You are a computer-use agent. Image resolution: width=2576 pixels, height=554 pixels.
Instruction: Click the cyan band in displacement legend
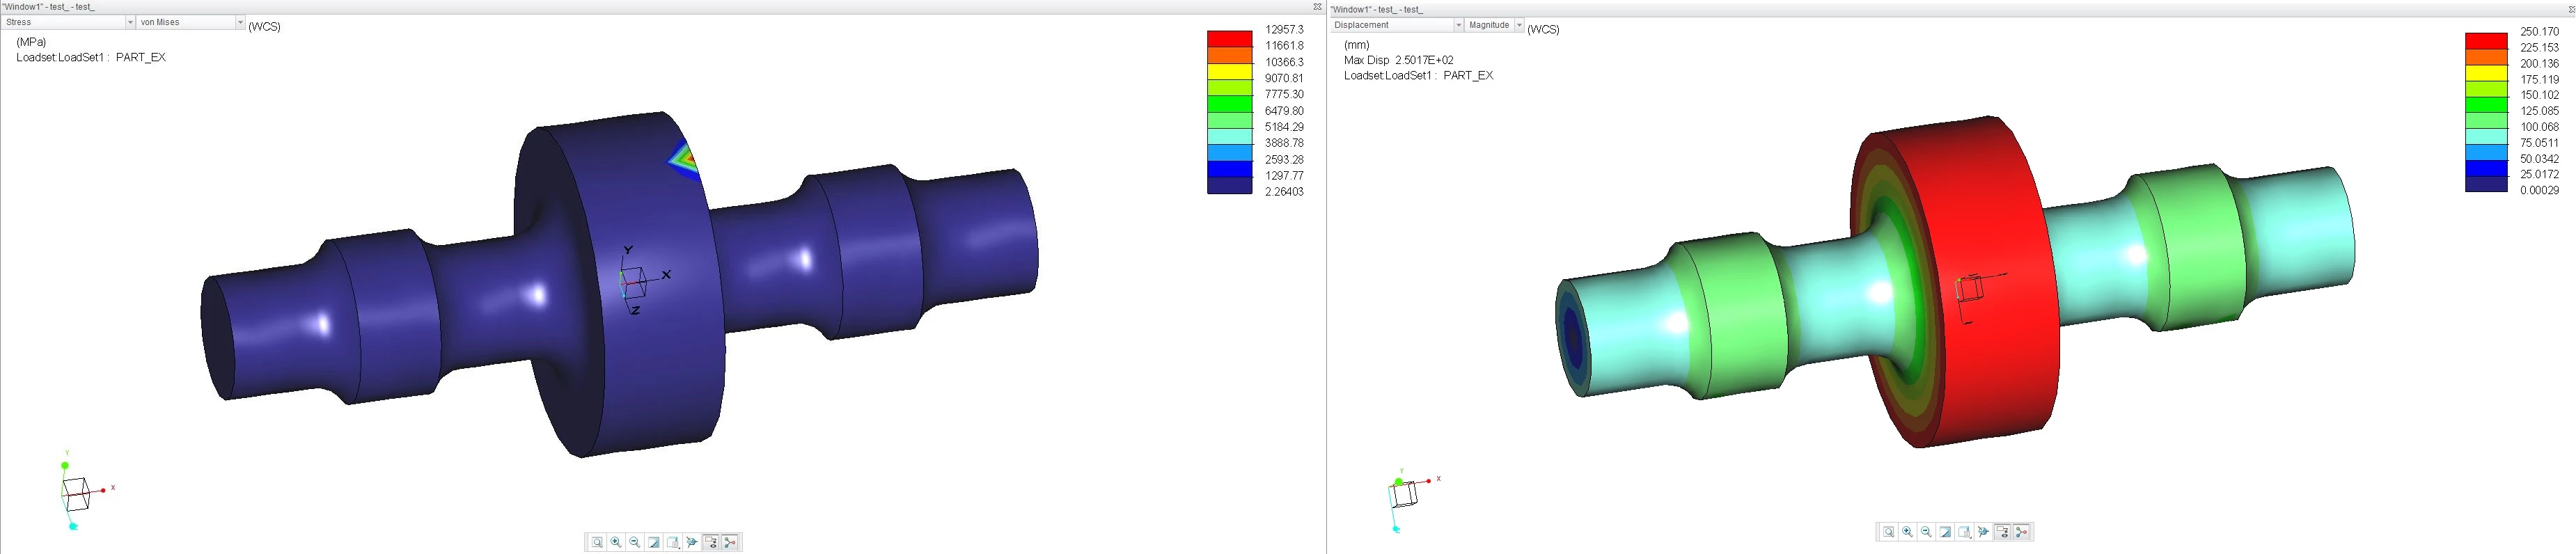[2486, 136]
